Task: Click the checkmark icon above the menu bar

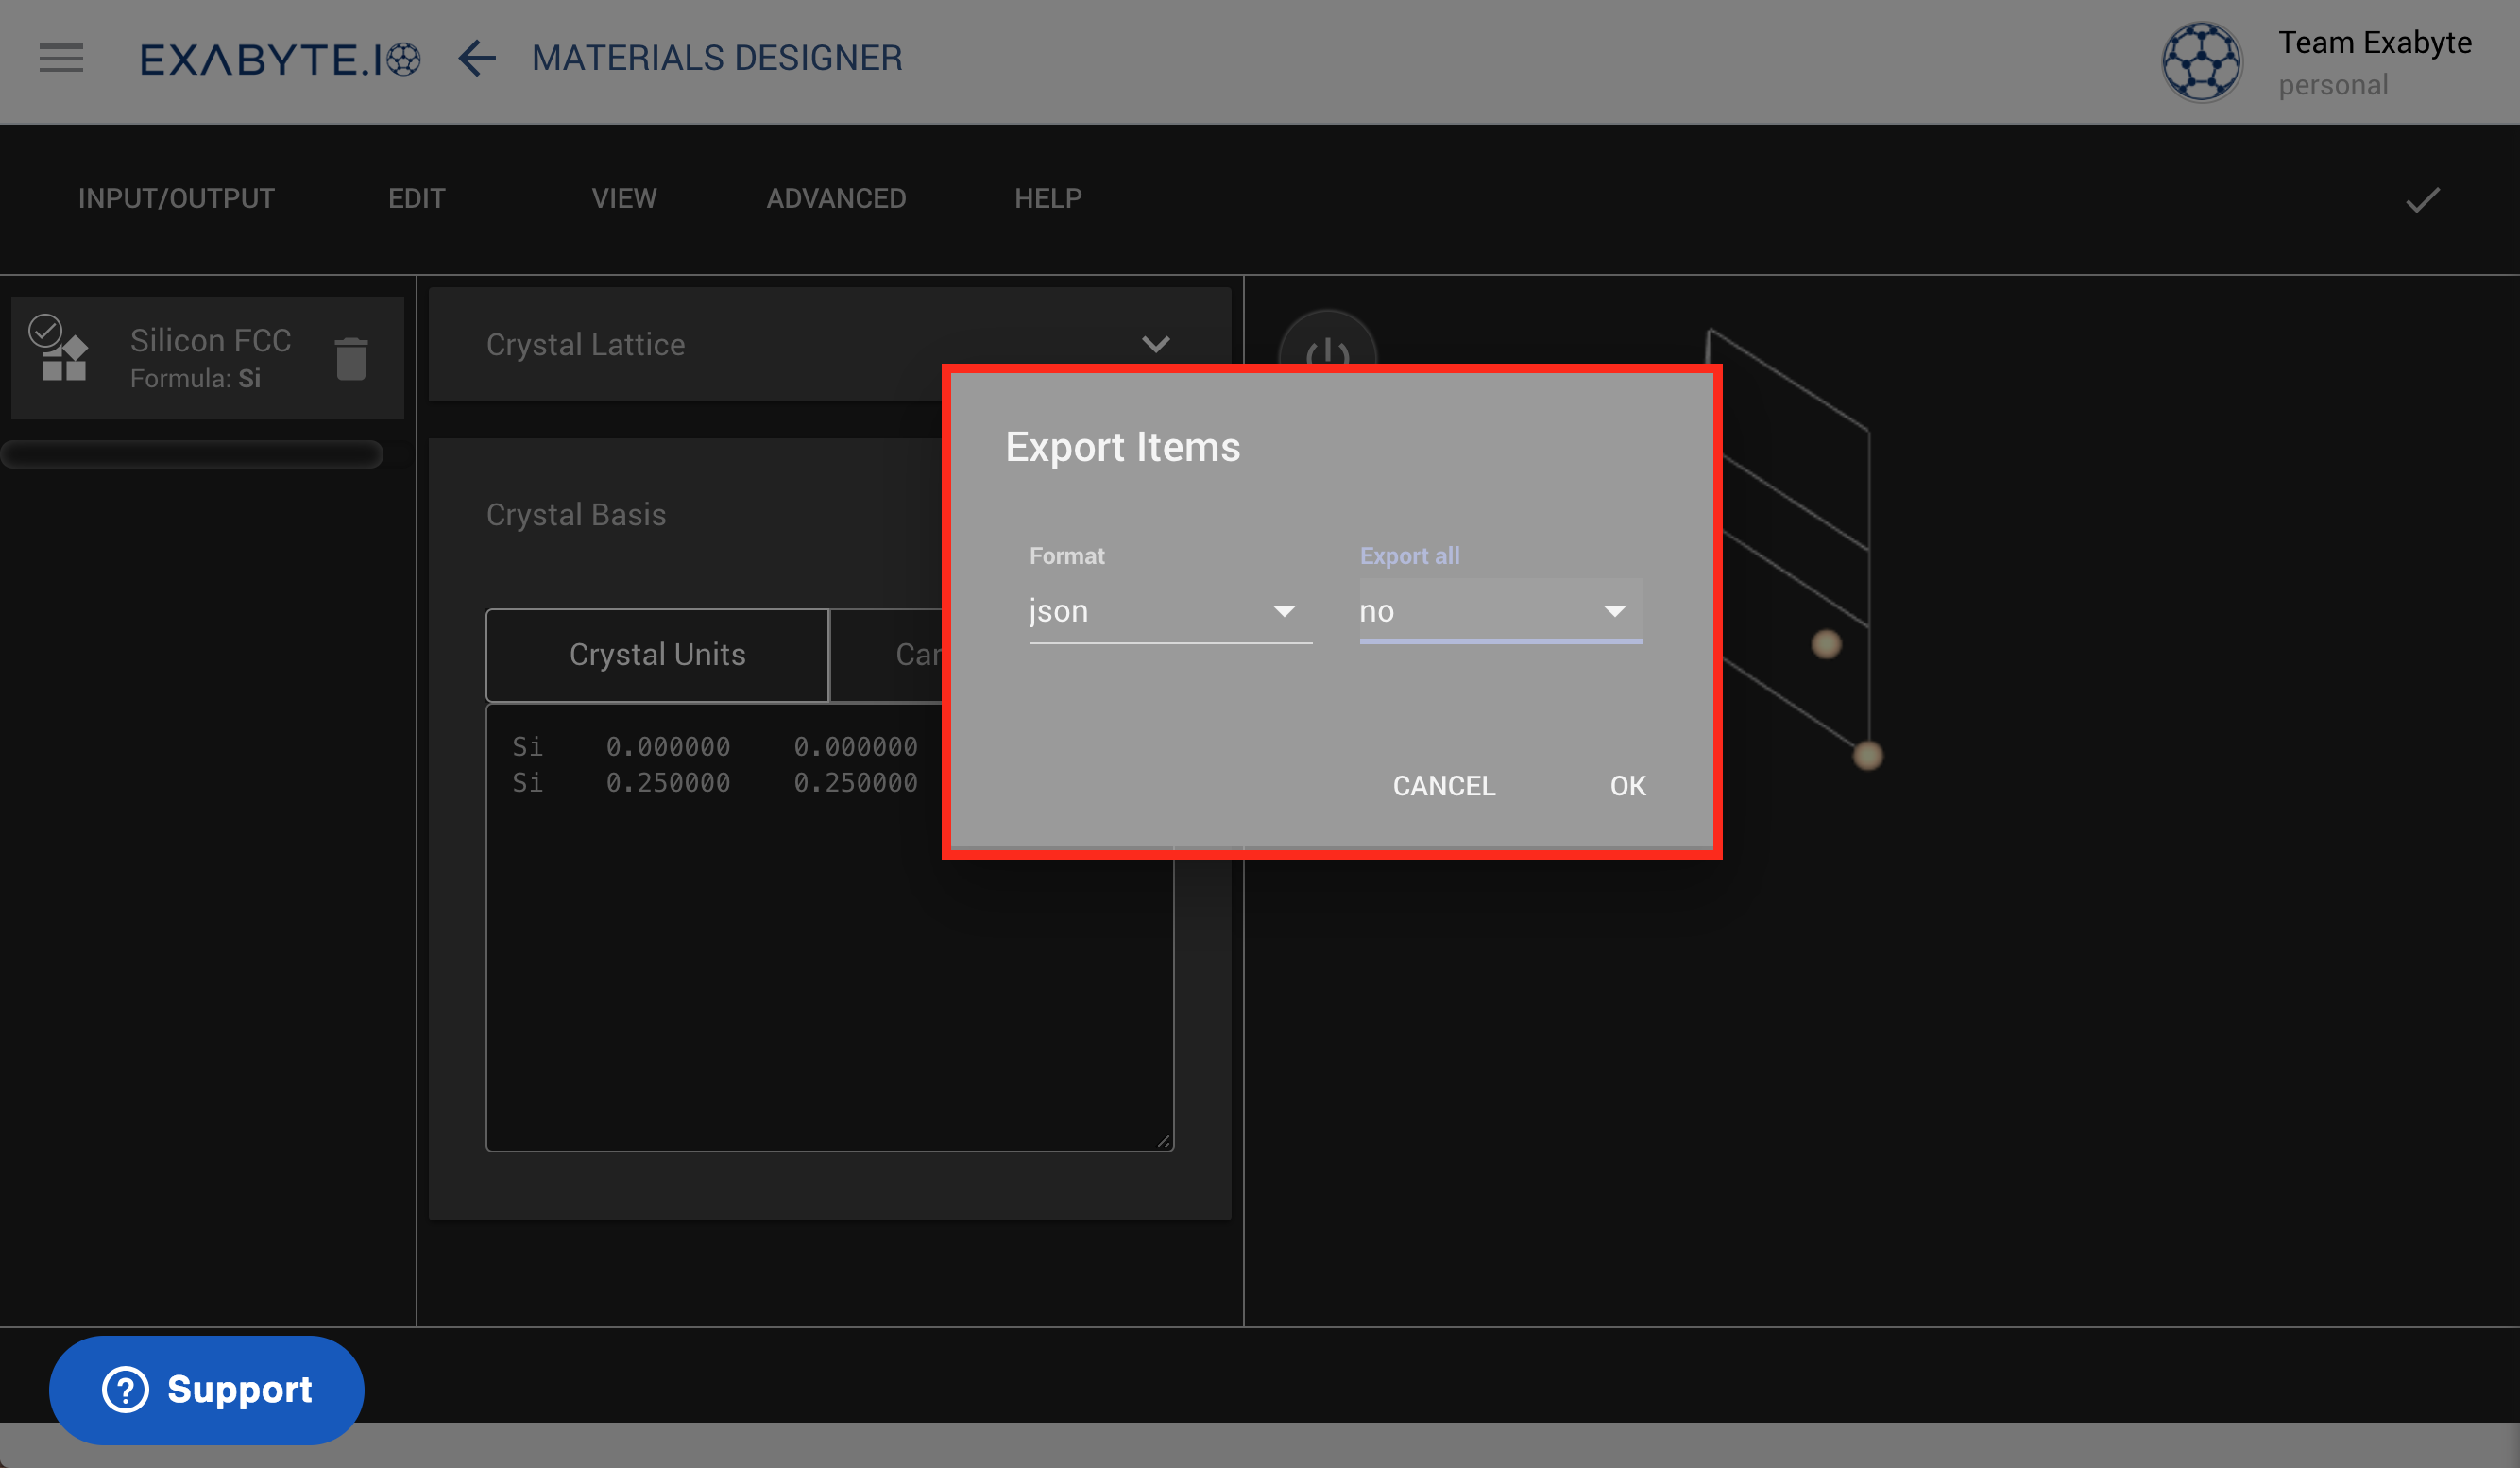Action: (2423, 199)
